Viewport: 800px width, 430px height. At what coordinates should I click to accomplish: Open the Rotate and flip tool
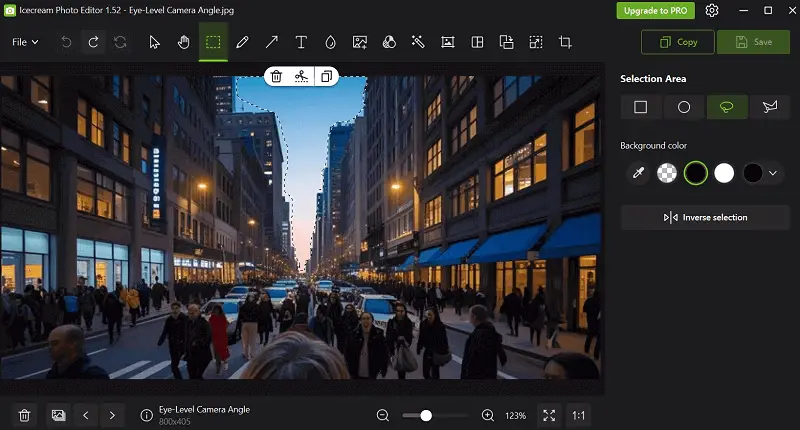pos(507,42)
